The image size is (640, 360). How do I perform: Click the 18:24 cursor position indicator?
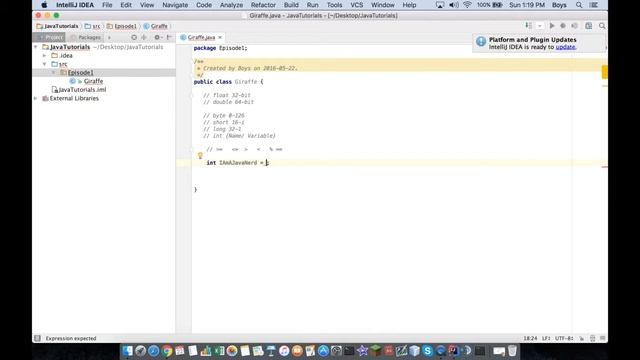point(530,338)
